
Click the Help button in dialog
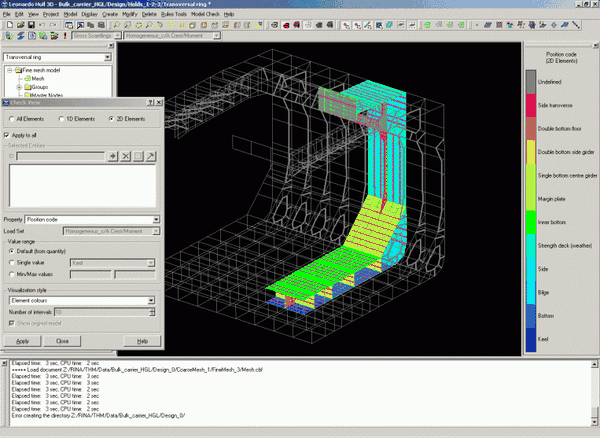[x=142, y=341]
